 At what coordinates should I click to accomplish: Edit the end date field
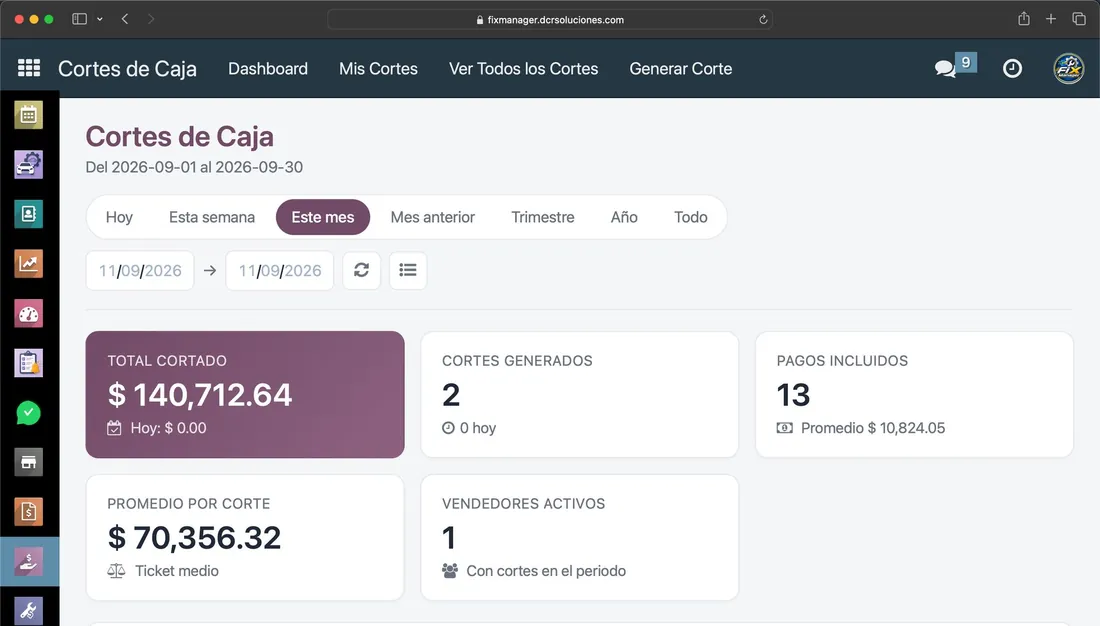click(279, 270)
